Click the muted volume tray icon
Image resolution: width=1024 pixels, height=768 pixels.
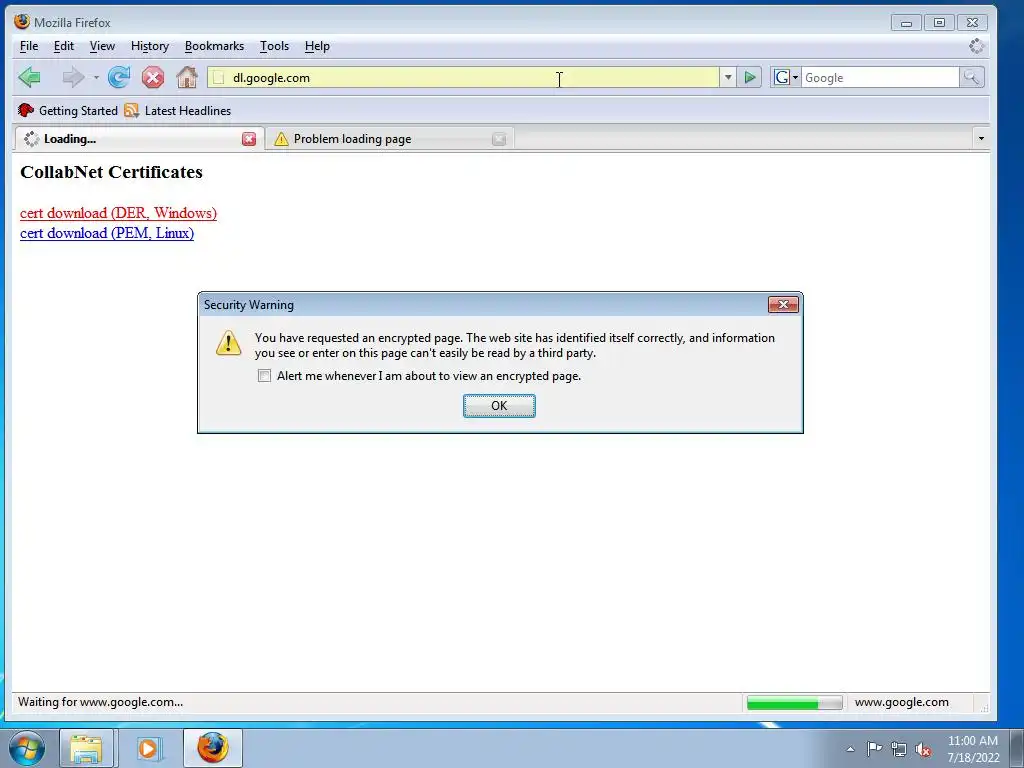point(923,749)
